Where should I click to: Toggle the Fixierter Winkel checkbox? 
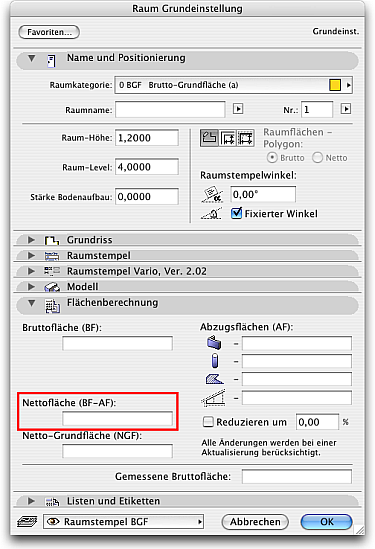pos(237,213)
